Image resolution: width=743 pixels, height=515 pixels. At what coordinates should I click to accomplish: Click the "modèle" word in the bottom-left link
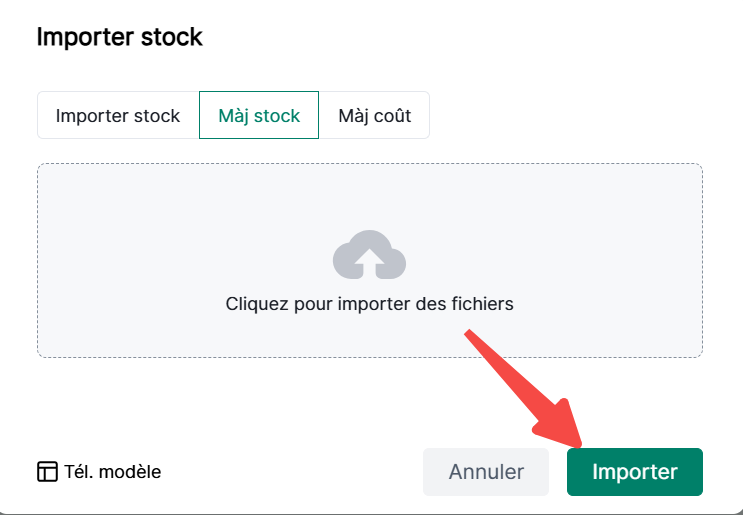136,472
